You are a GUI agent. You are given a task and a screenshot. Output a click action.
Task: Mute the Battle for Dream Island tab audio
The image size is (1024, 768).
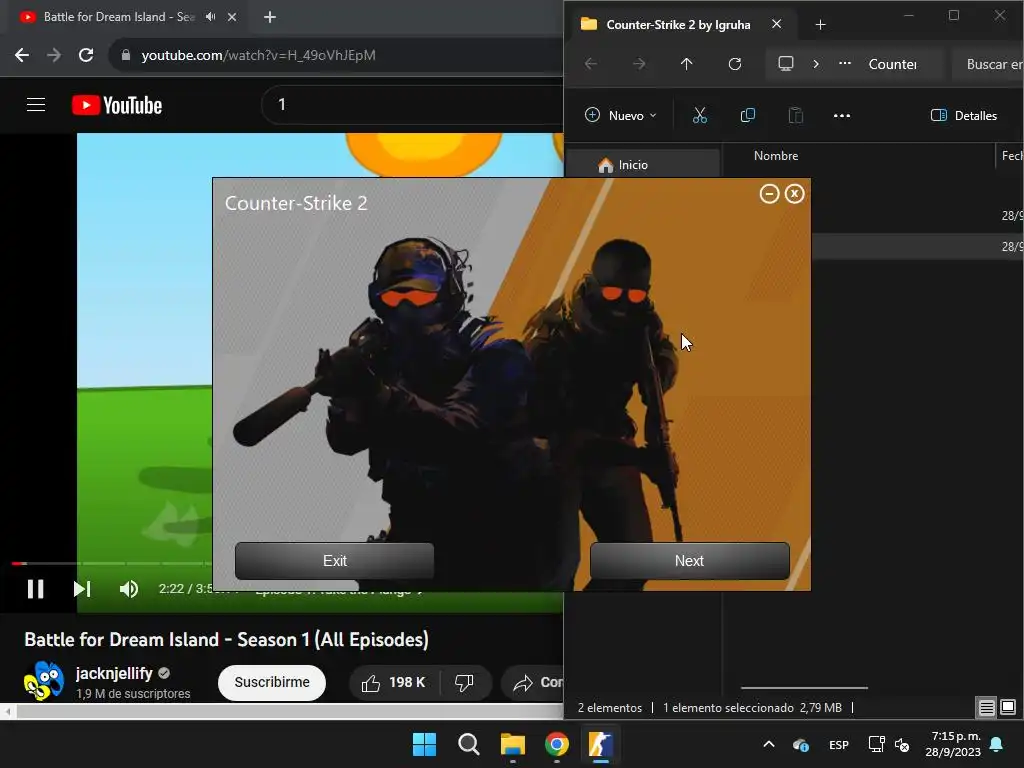pos(210,17)
